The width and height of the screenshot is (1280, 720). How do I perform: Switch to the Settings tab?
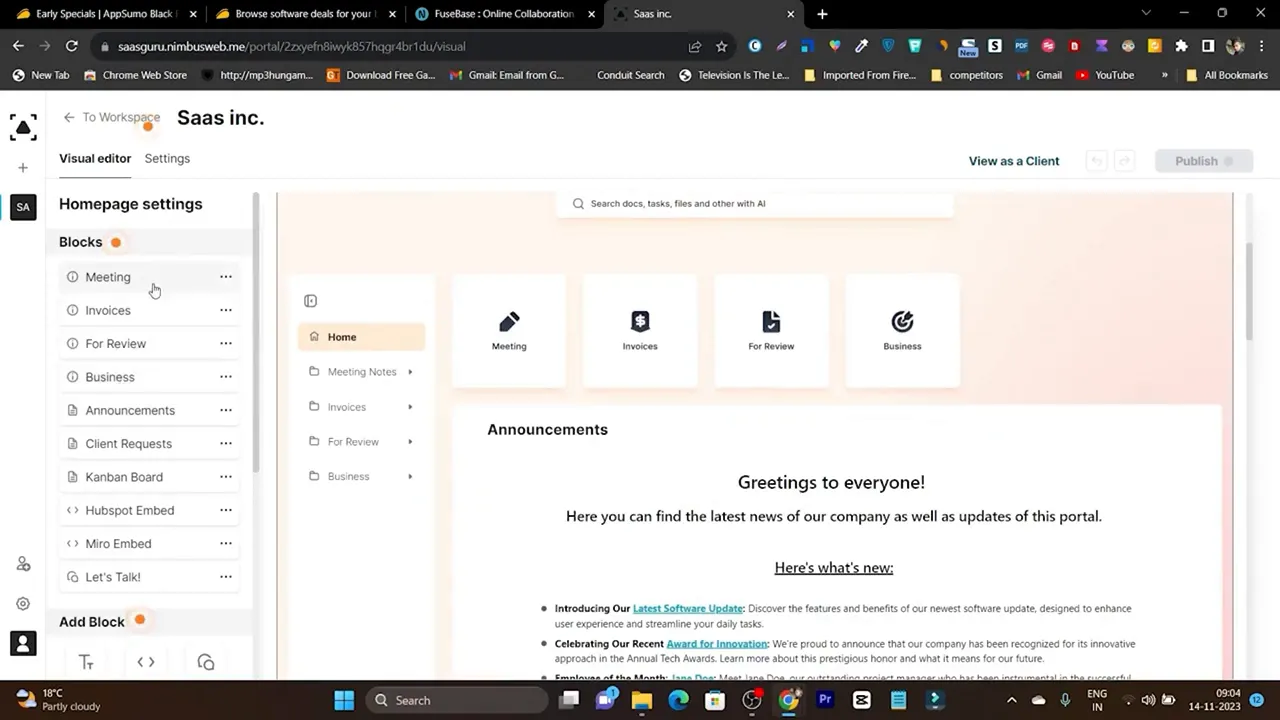[167, 158]
